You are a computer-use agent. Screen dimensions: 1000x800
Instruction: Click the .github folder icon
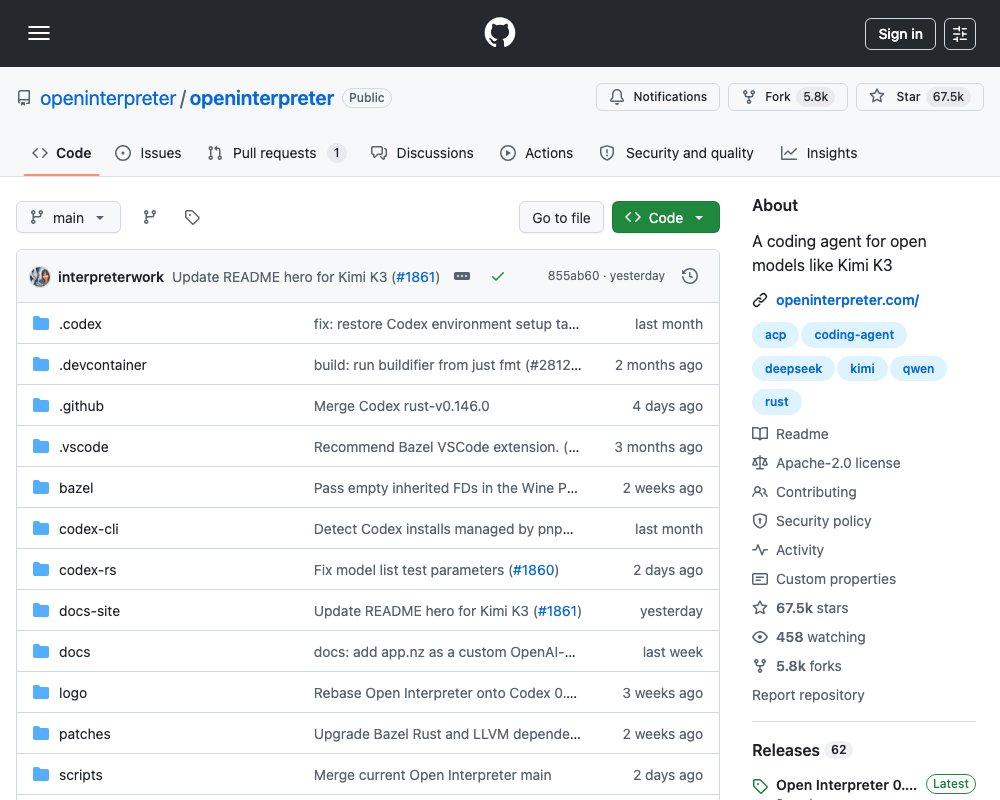[x=41, y=405]
